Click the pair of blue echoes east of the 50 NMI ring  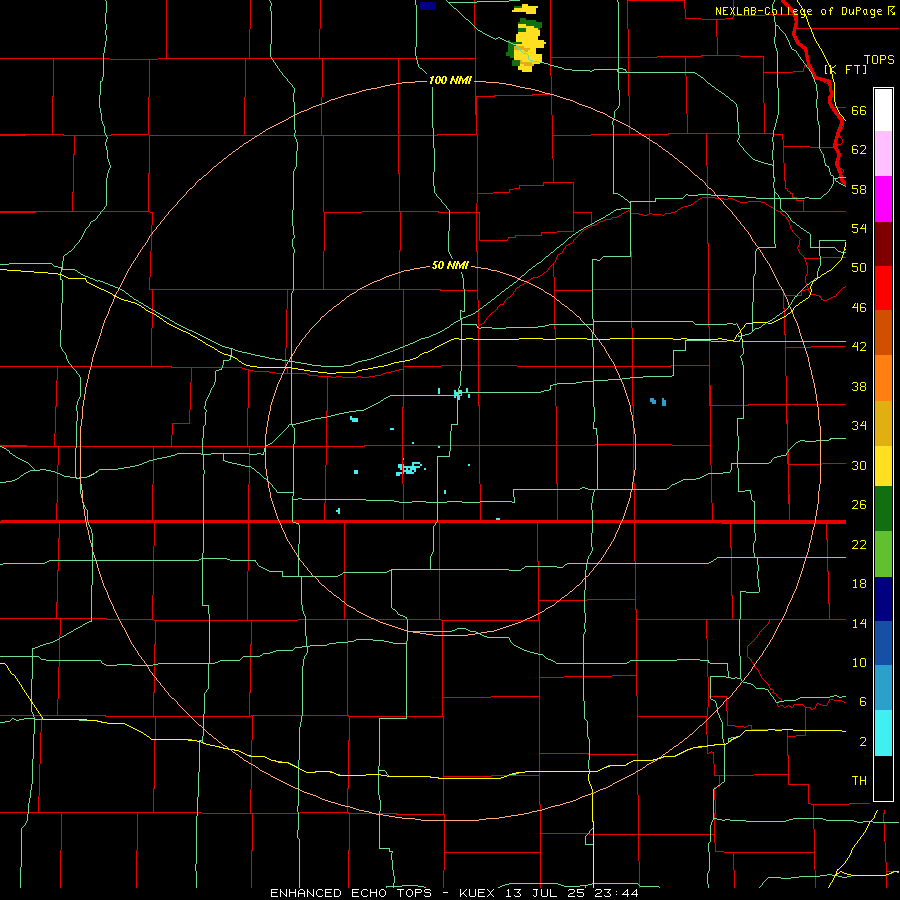[658, 401]
